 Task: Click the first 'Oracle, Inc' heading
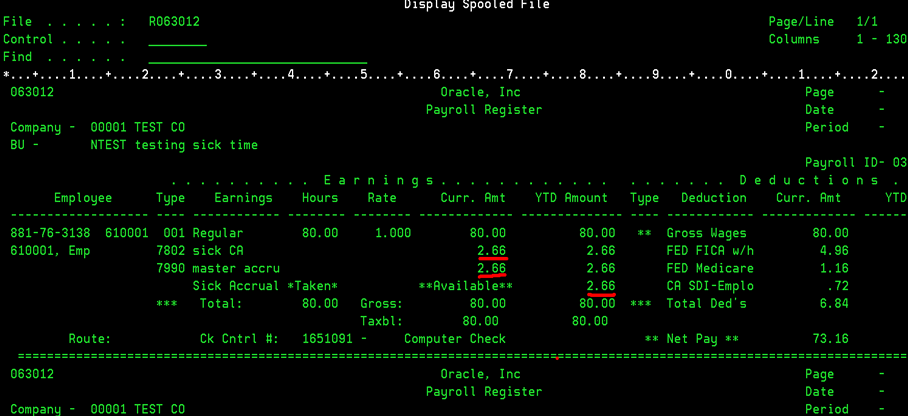[481, 93]
